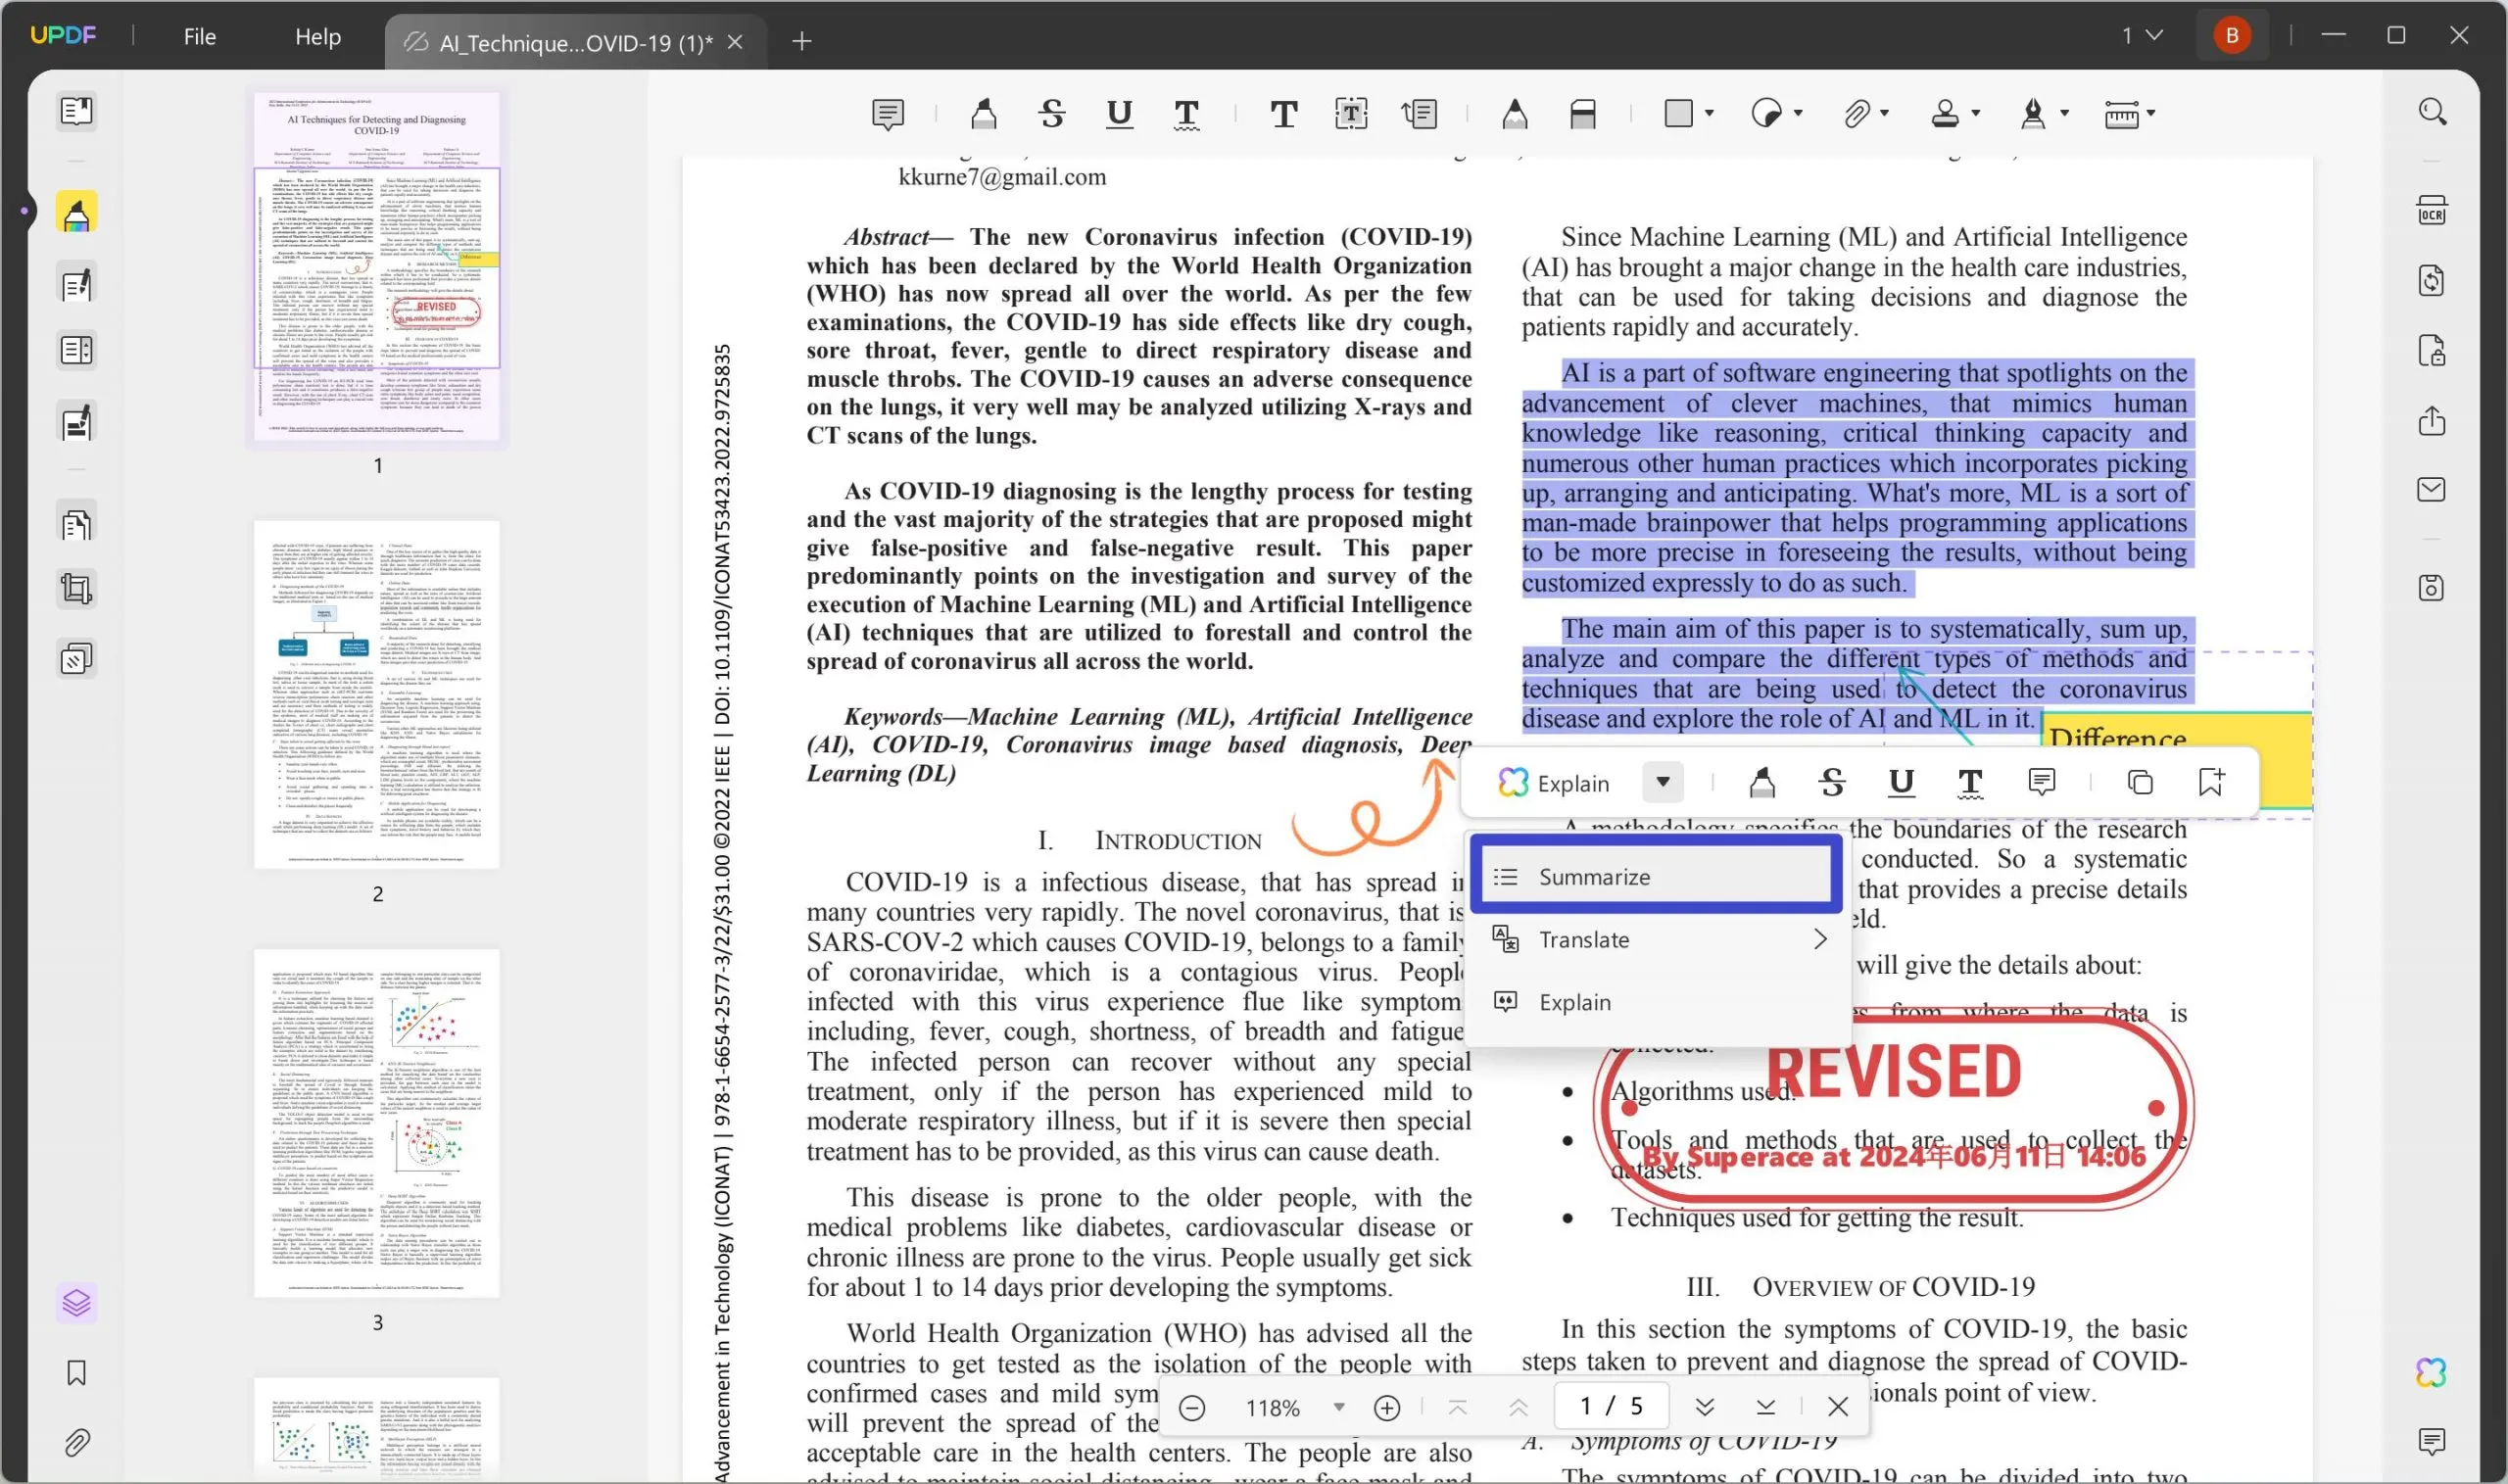2508x1484 pixels.
Task: Select the highlighter tool in the top toolbar
Action: point(985,113)
